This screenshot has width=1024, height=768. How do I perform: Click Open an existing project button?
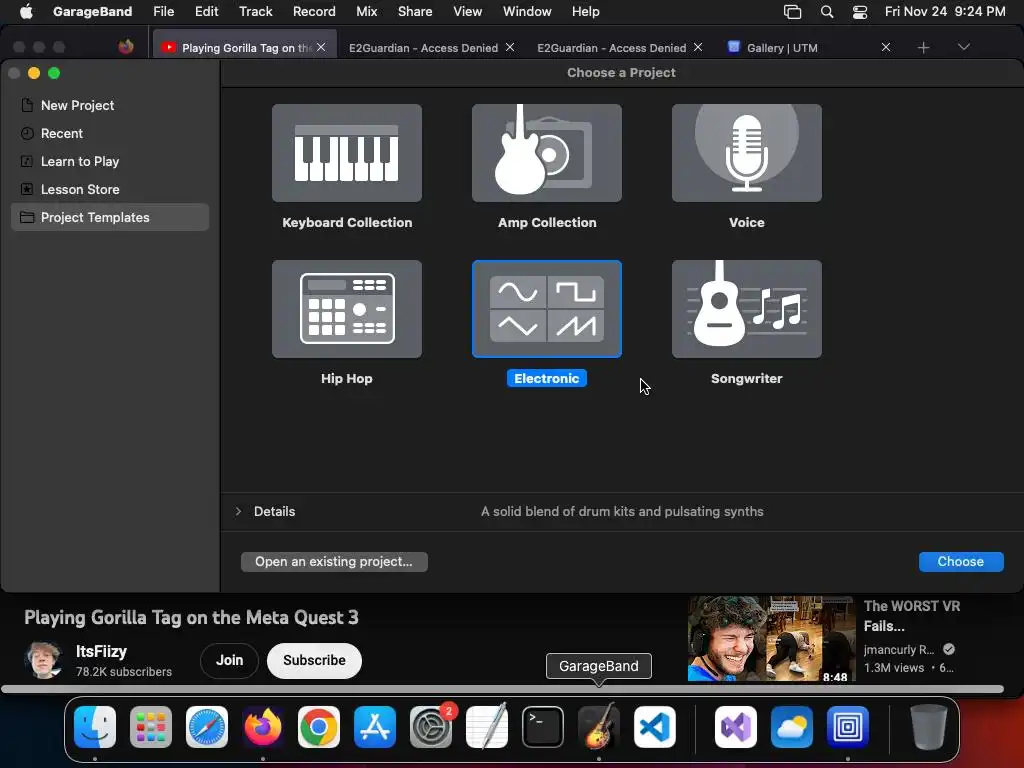pos(334,562)
